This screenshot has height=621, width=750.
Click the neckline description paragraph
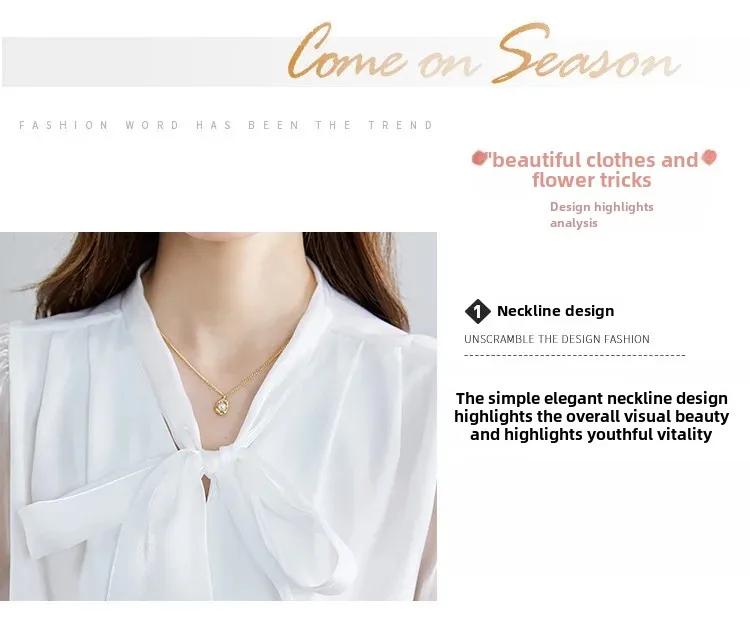[x=591, y=416]
